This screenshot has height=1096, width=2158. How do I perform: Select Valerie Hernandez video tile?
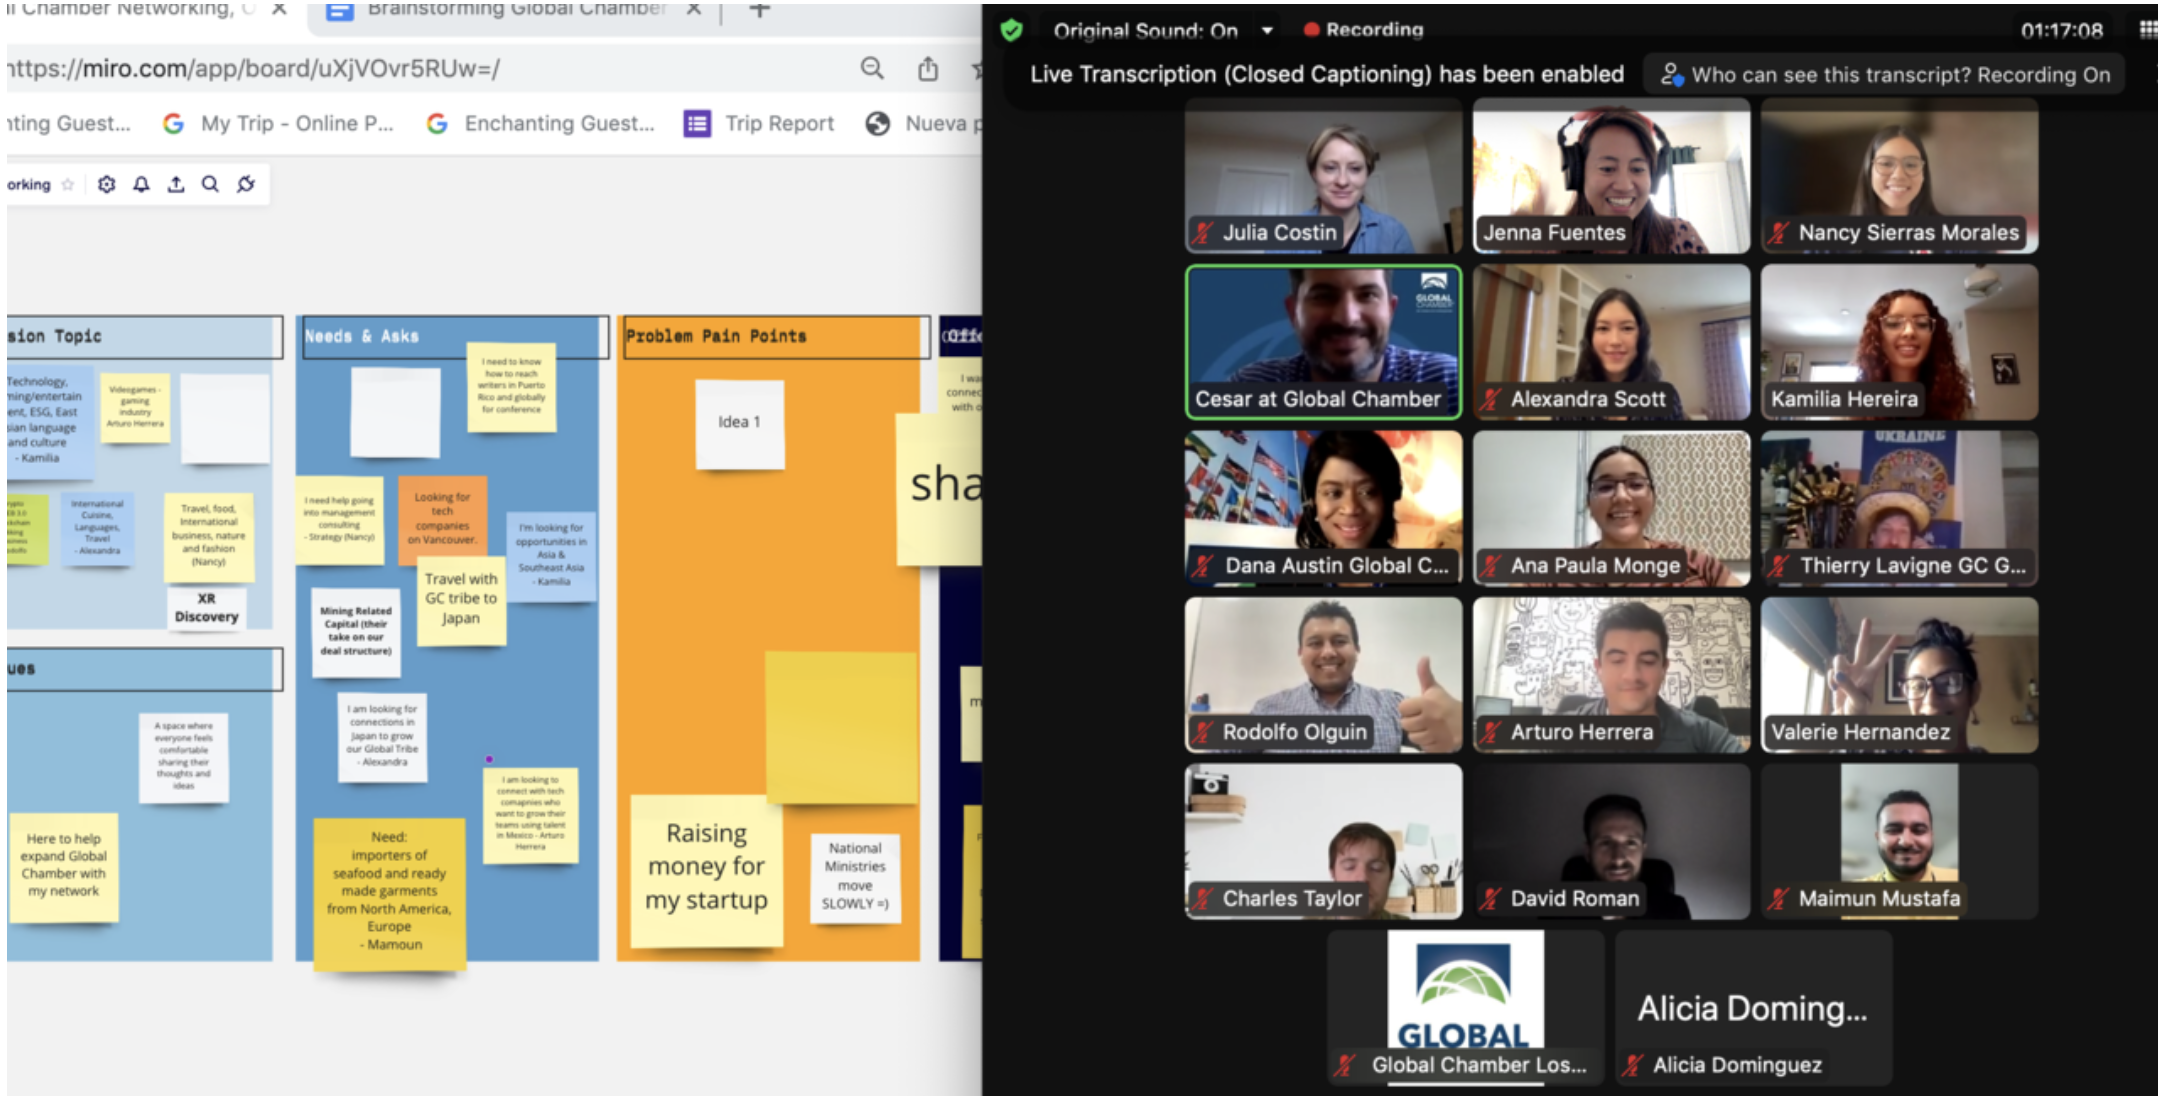[x=1899, y=675]
